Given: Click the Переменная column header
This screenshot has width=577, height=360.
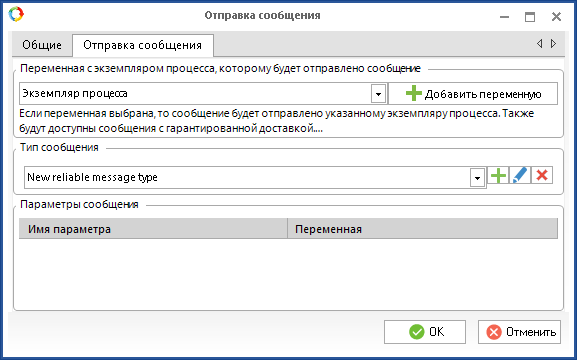Looking at the screenshot, I should tap(423, 229).
